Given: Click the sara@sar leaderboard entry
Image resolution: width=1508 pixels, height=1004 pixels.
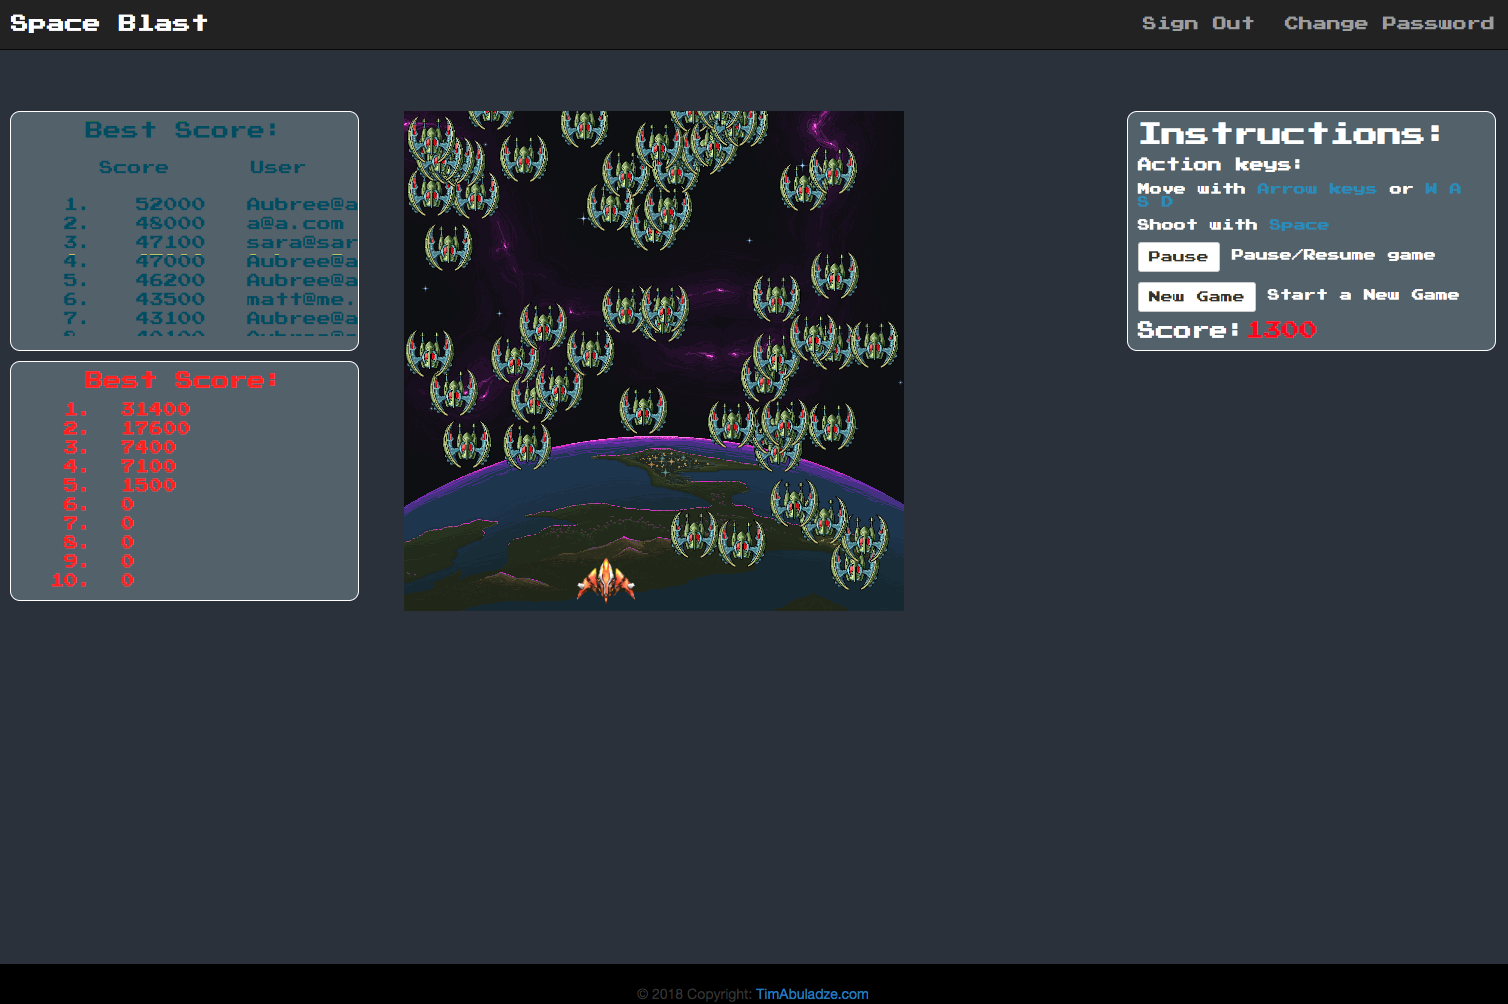Looking at the screenshot, I should click(x=301, y=242).
